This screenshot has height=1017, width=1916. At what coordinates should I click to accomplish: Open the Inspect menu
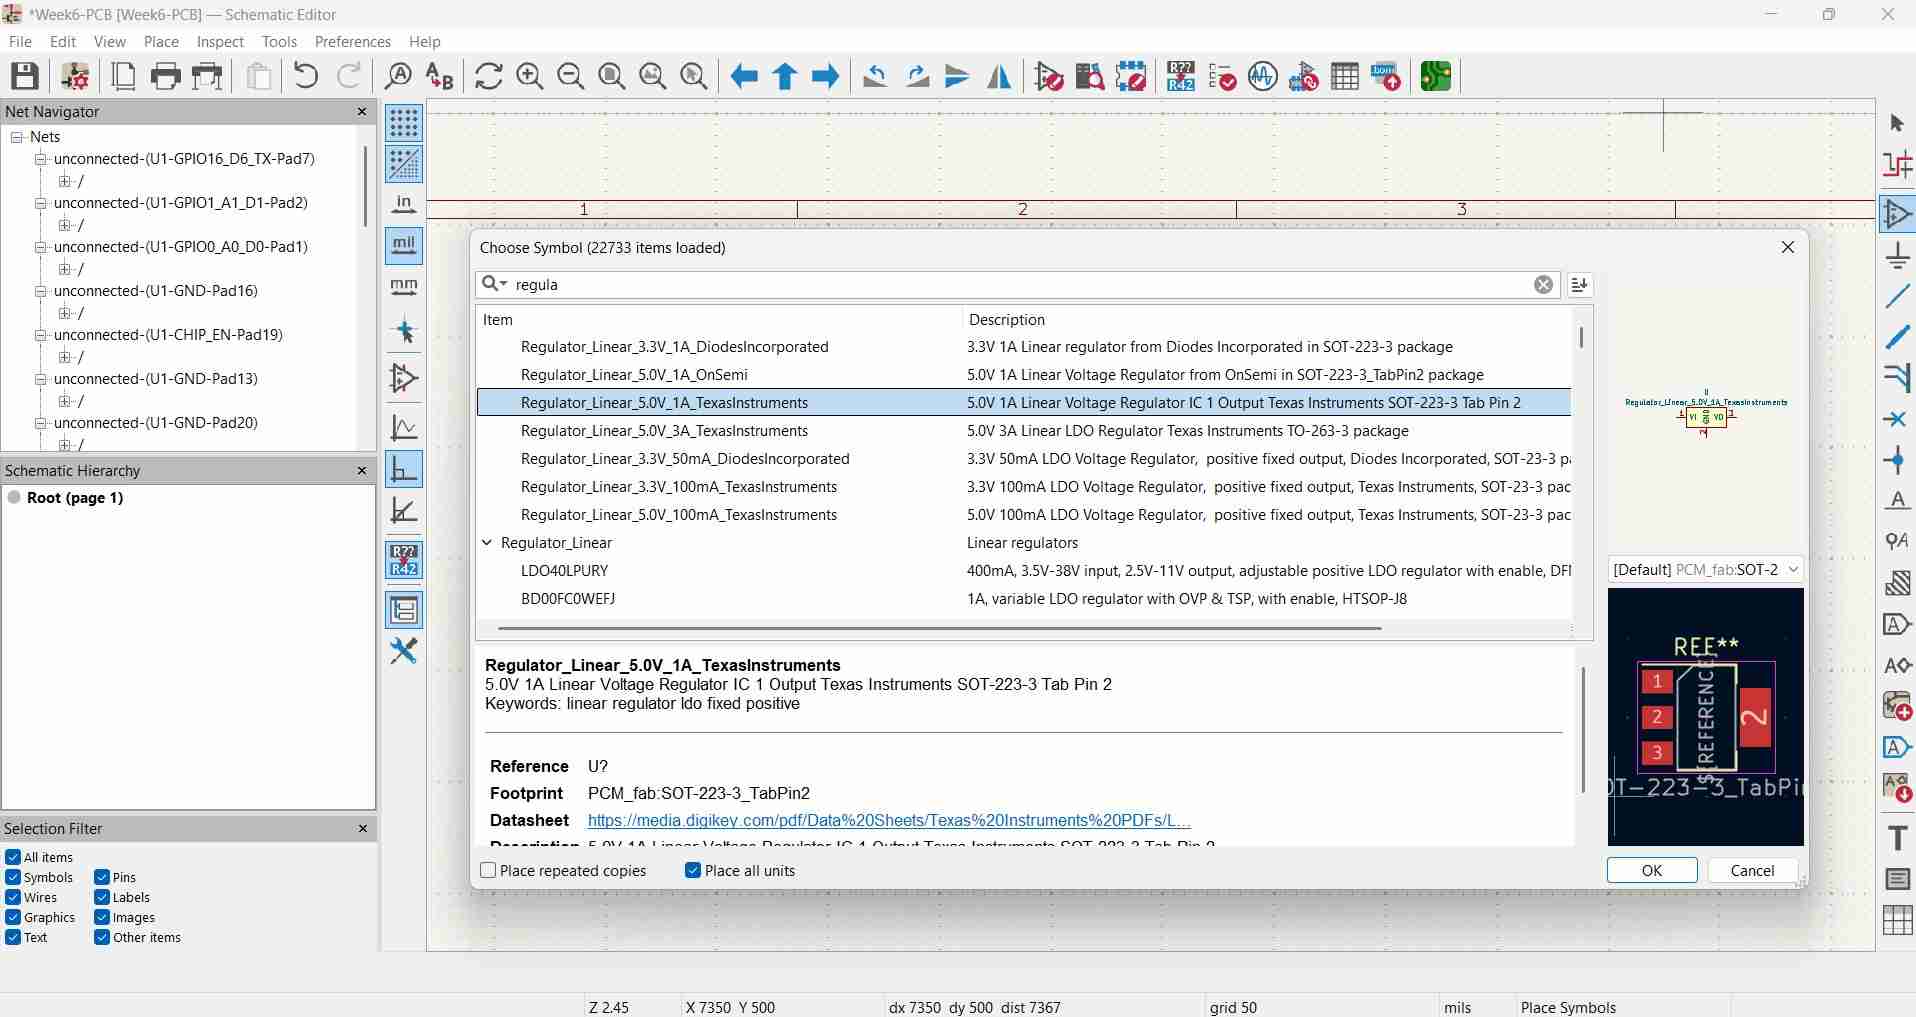pyautogui.click(x=220, y=42)
